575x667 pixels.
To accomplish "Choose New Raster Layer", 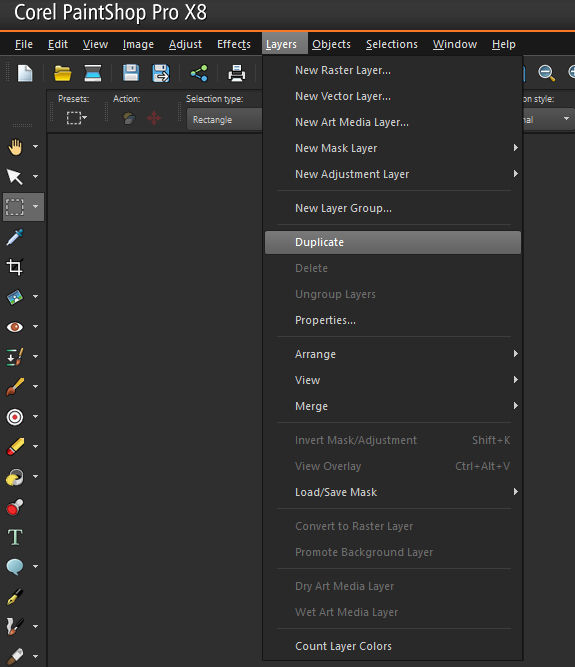I will (x=393, y=70).
